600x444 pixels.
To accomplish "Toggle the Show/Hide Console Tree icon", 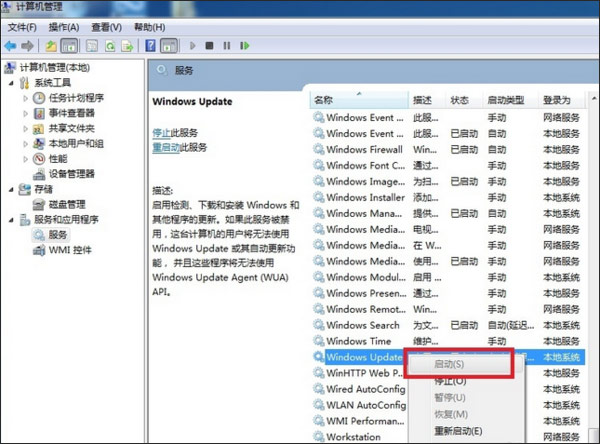I will click(x=69, y=46).
